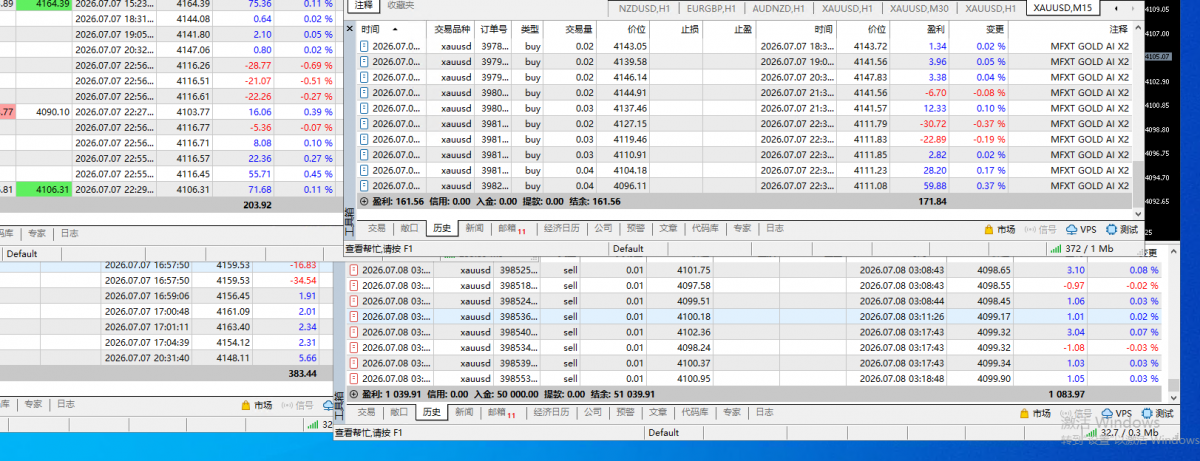Open 市场 in the upper right window
The width and height of the screenshot is (1200, 461).
pos(1000,229)
